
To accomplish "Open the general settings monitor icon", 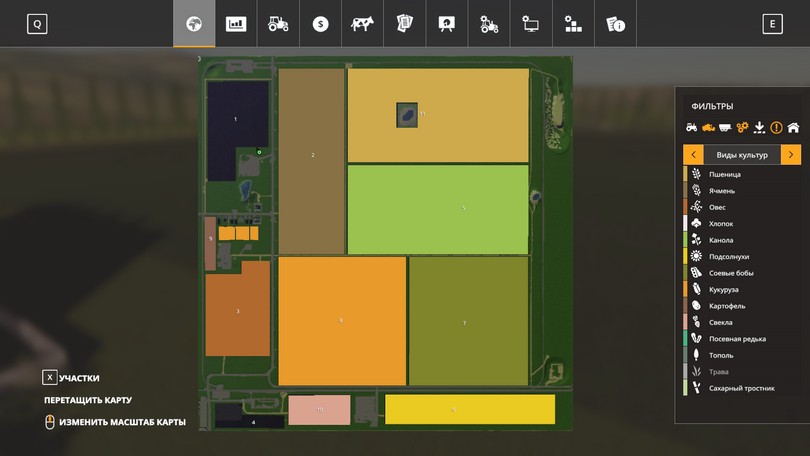I will [531, 25].
